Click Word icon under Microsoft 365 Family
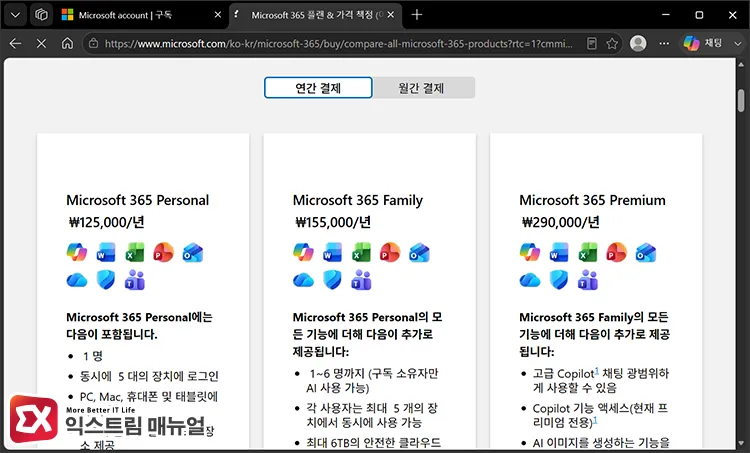 pyautogui.click(x=332, y=252)
